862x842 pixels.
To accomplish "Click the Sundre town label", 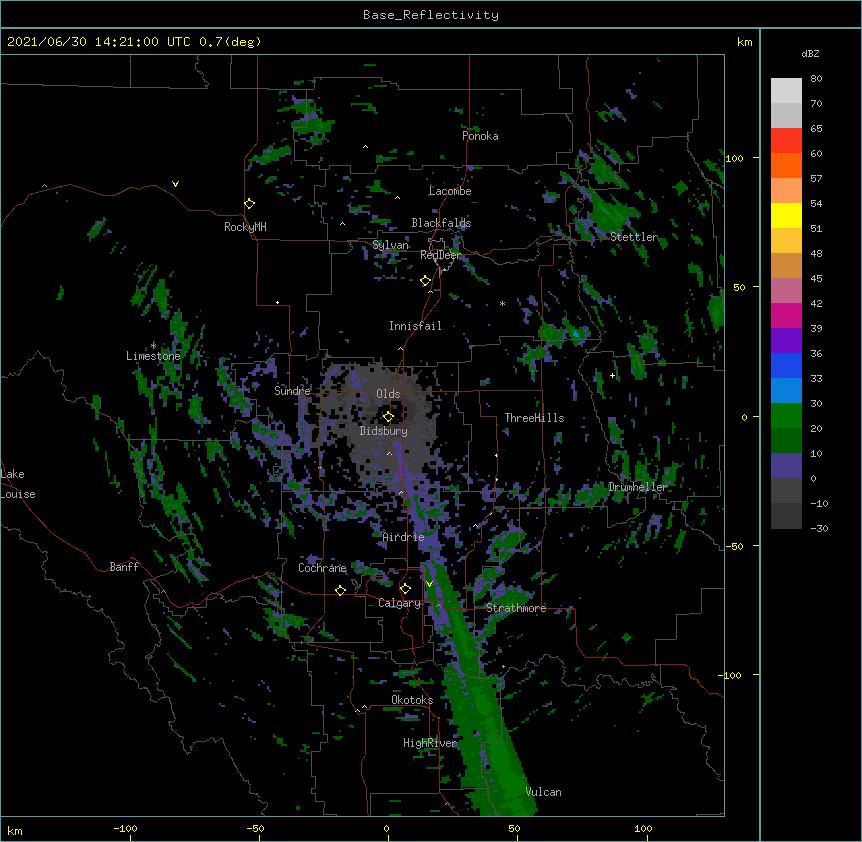I will (x=292, y=391).
